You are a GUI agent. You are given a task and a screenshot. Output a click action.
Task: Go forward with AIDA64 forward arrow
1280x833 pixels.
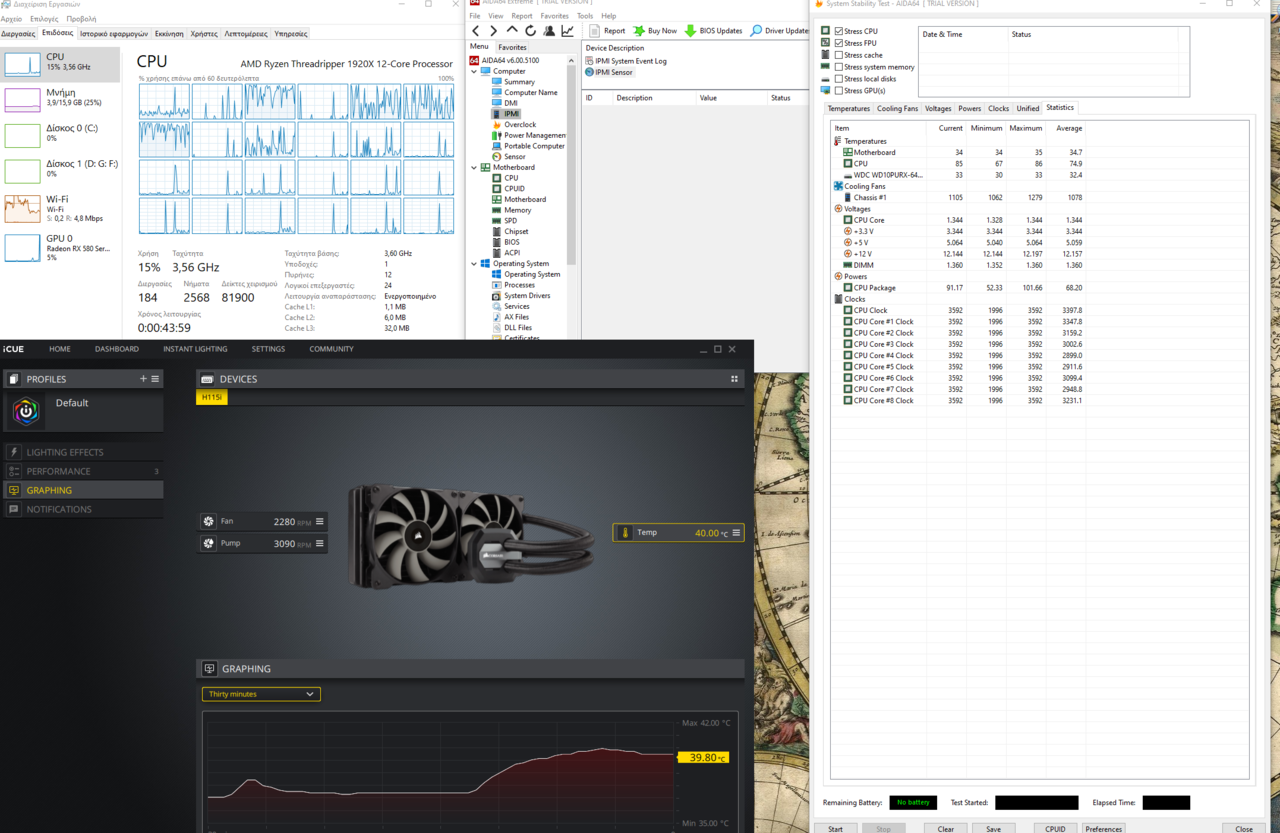[494, 31]
